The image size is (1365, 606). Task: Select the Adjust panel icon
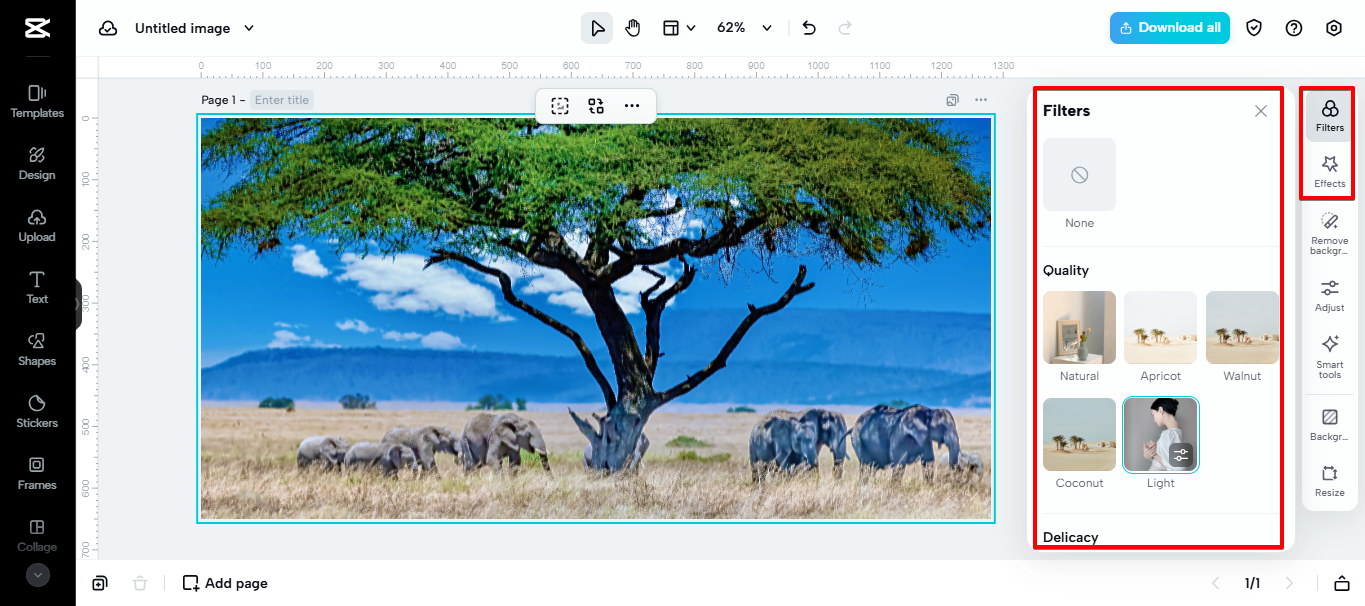click(x=1329, y=295)
